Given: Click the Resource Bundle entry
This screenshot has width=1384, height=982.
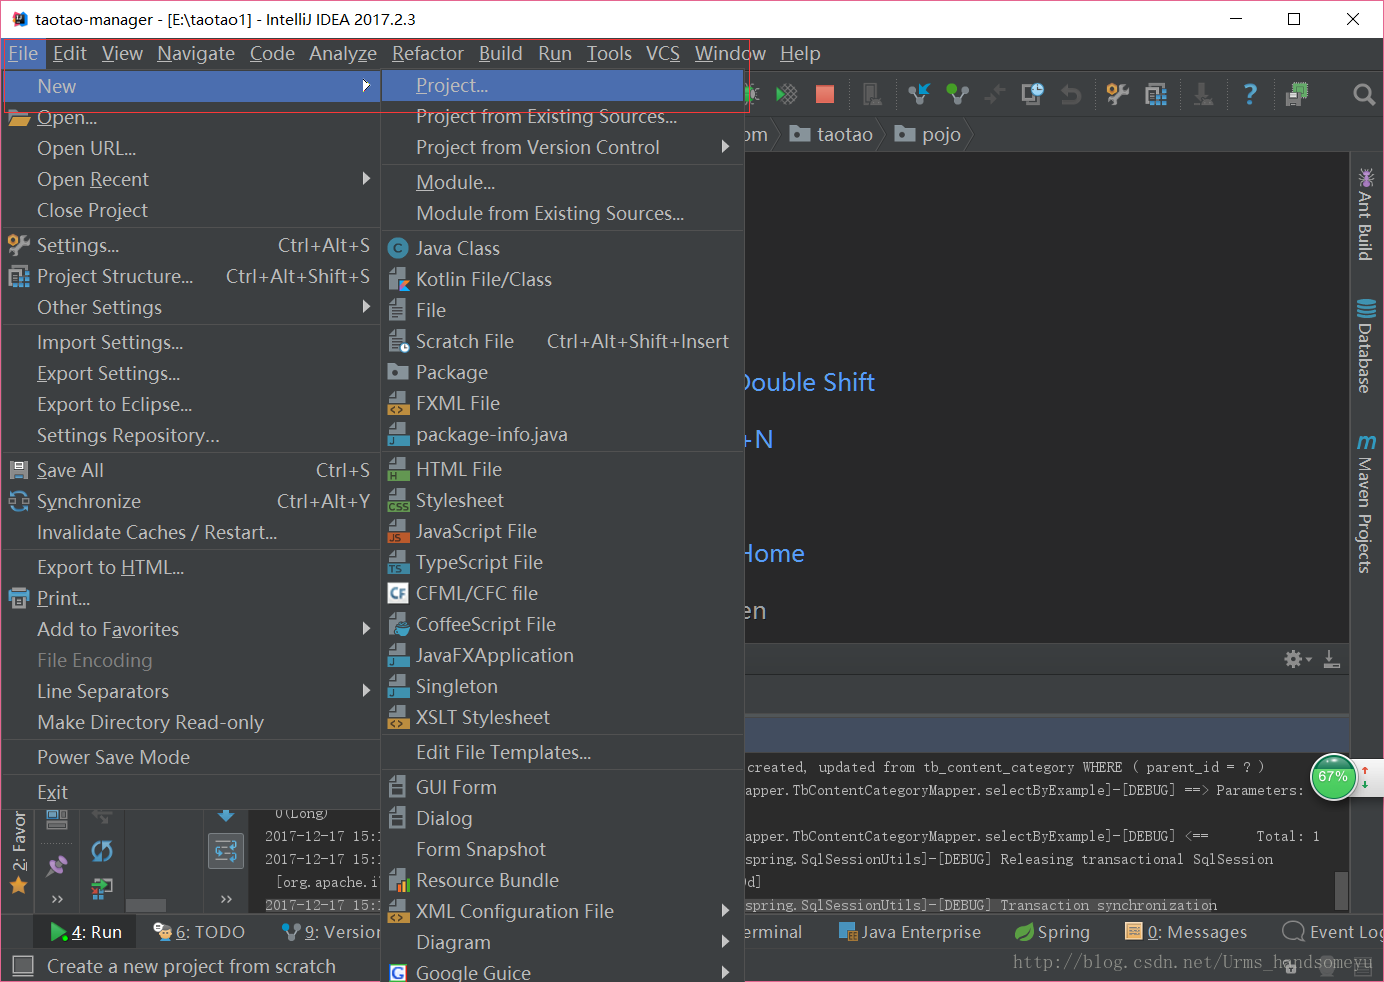Looking at the screenshot, I should coord(562,880).
